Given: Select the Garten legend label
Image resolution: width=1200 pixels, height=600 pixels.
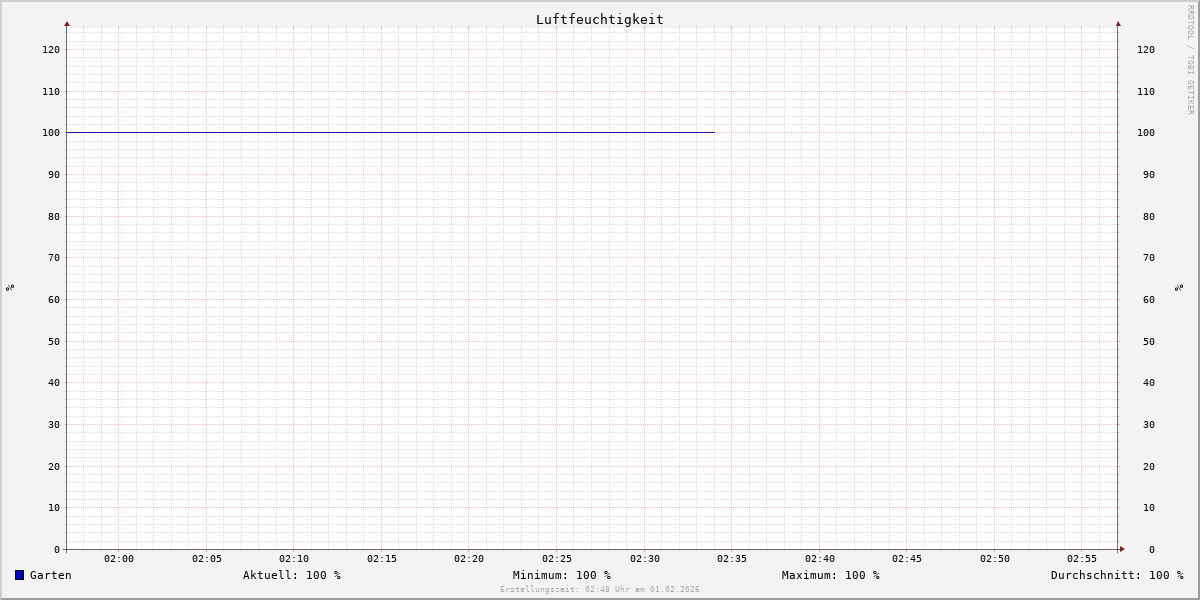Looking at the screenshot, I should [x=51, y=575].
